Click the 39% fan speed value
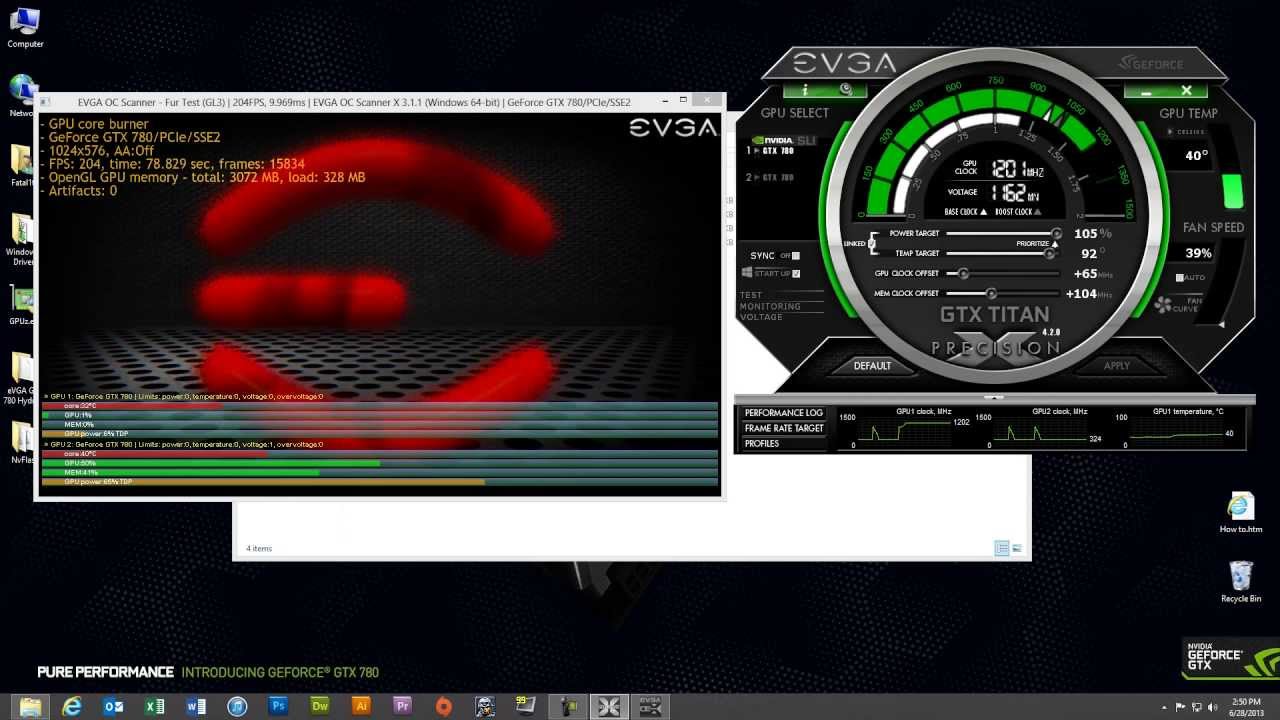The image size is (1280, 720). [1198, 253]
